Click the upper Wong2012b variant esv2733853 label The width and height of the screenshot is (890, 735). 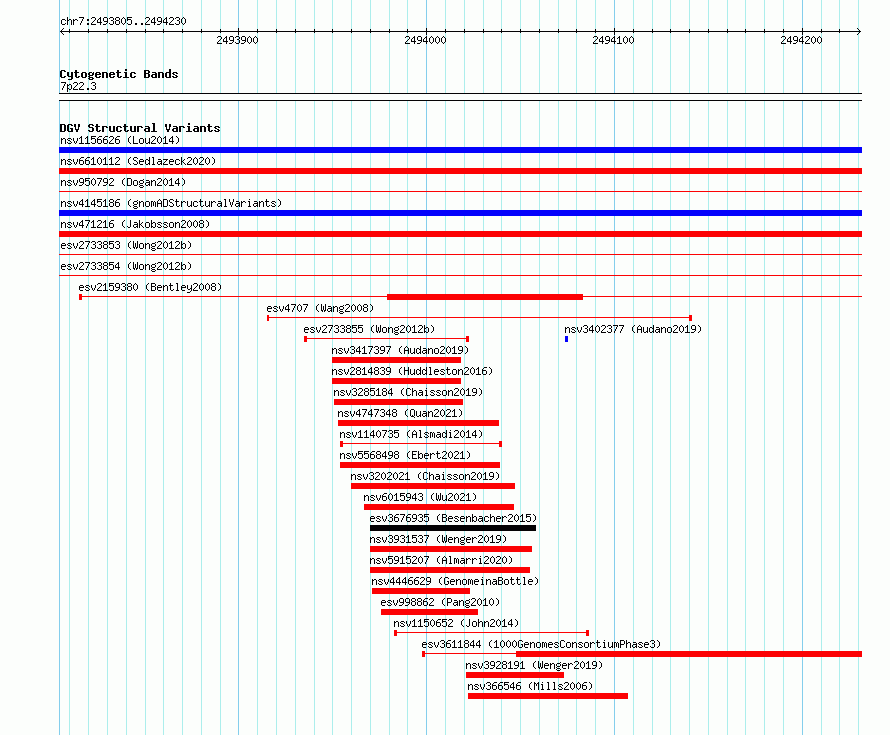(x=126, y=245)
